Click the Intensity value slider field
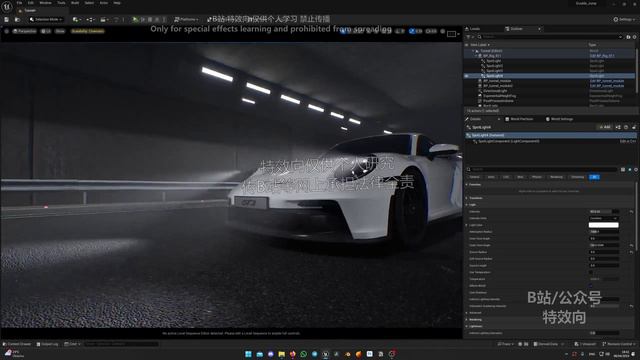640x360 pixels. [x=604, y=211]
